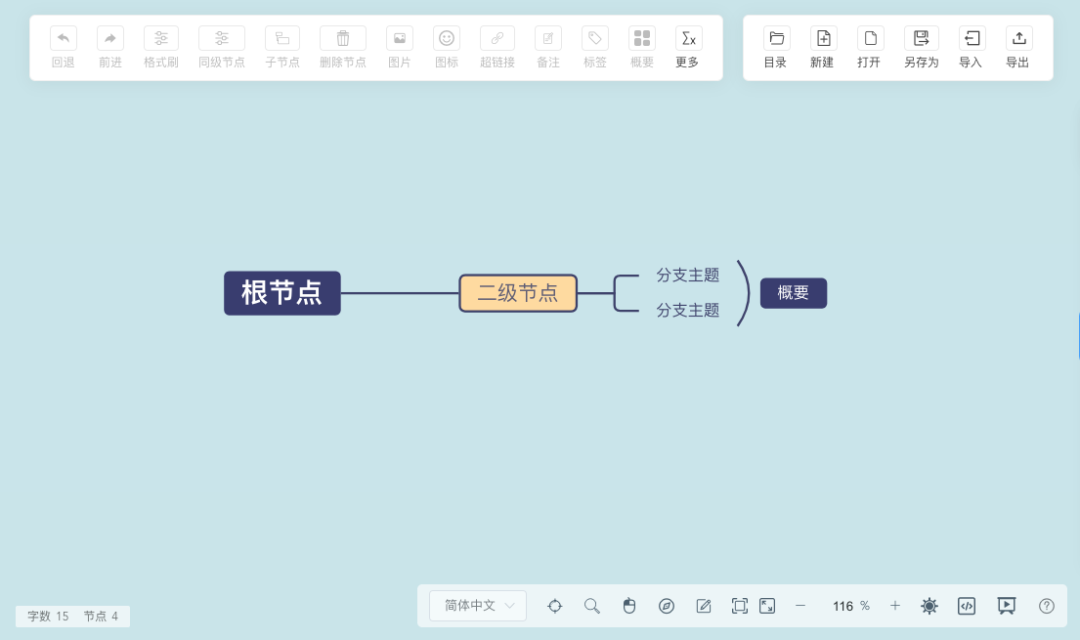Switch dark mode via the sun icon
Viewport: 1080px width, 640px height.
pos(929,605)
